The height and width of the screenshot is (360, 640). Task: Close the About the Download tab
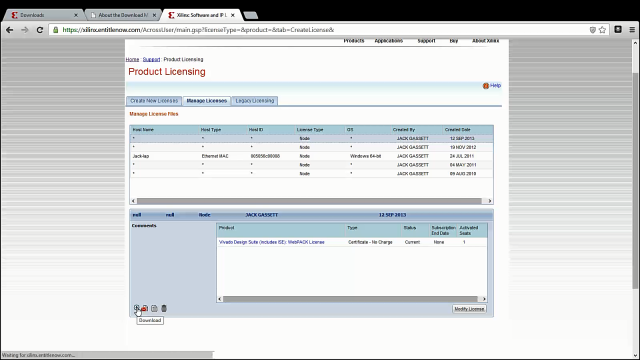(154, 15)
